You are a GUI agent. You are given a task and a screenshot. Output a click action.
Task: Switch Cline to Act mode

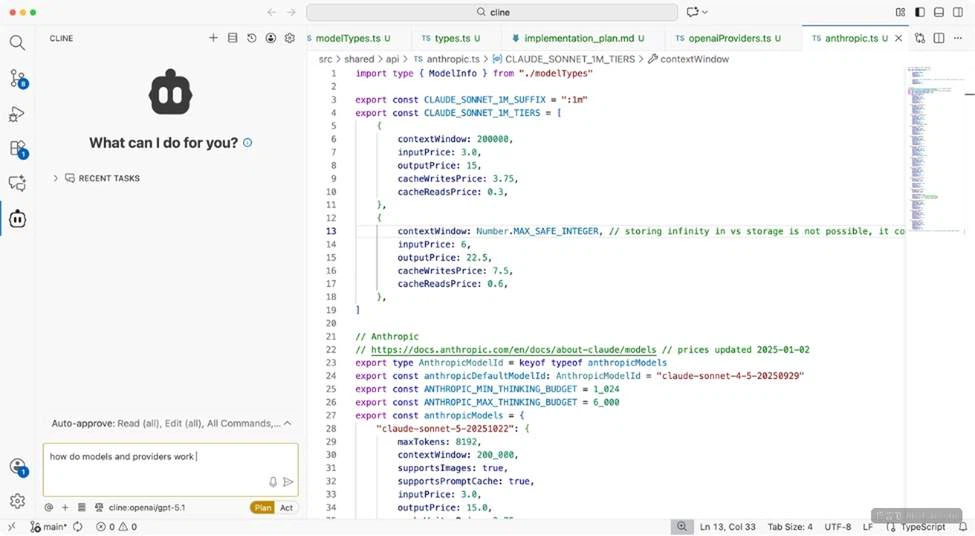point(286,507)
